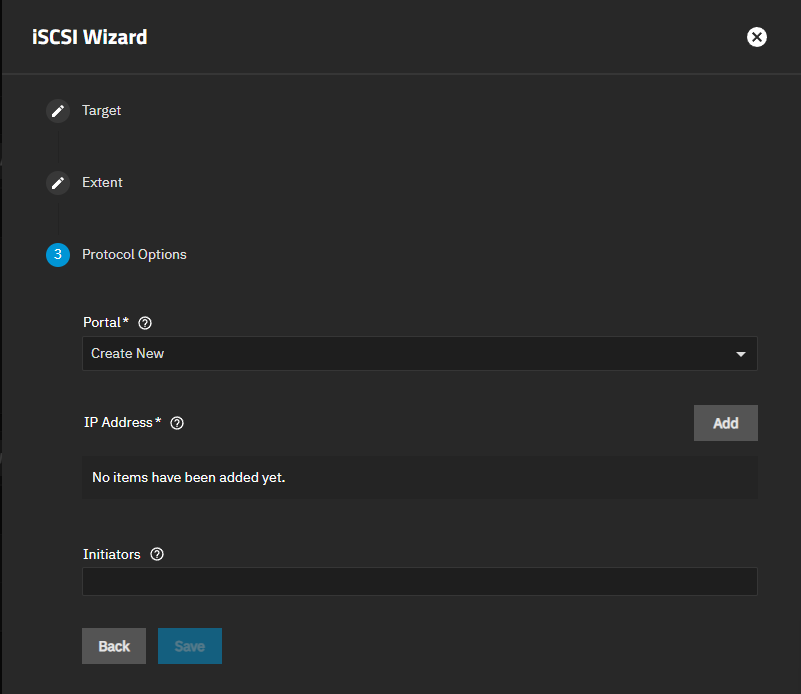This screenshot has height=694, width=801.
Task: Click the circled X icon in the header
Action: [757, 37]
